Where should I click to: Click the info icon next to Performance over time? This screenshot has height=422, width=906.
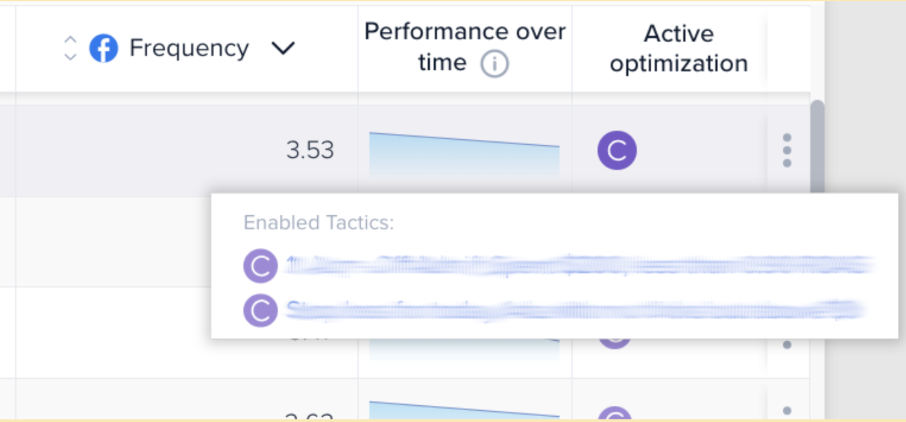click(x=495, y=64)
